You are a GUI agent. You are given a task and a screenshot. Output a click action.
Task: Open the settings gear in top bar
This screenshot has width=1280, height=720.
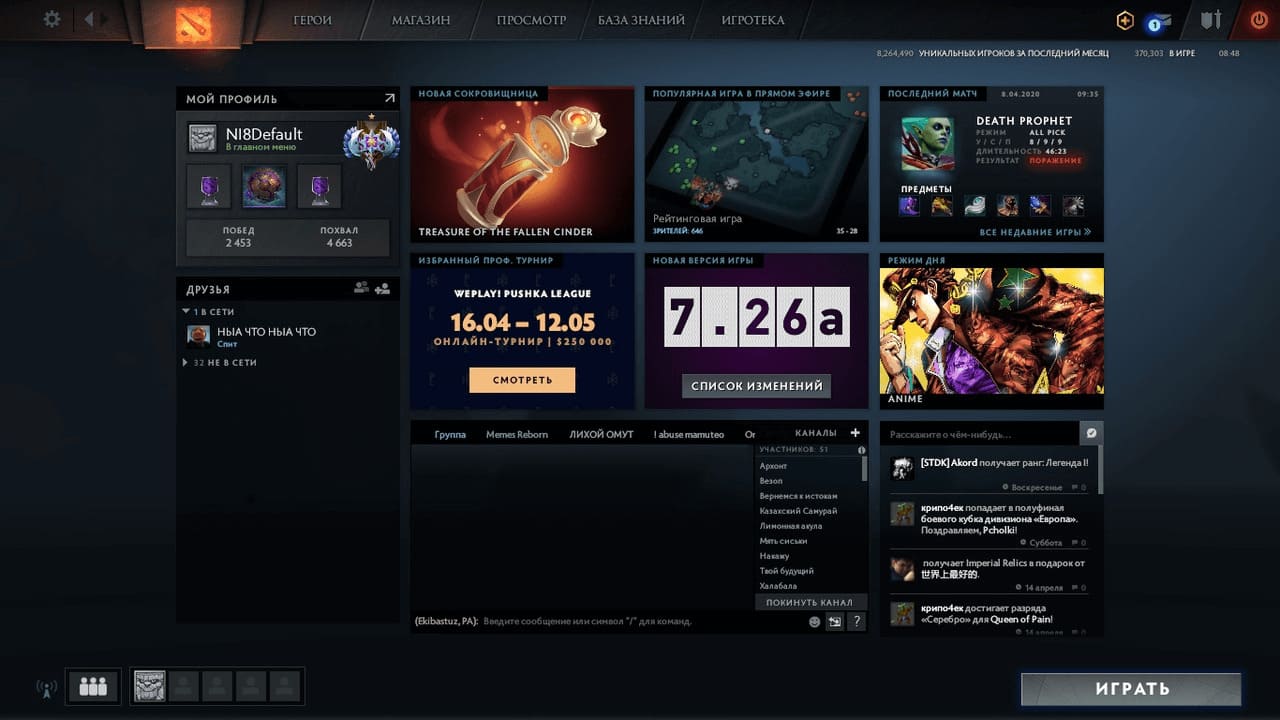click(52, 19)
